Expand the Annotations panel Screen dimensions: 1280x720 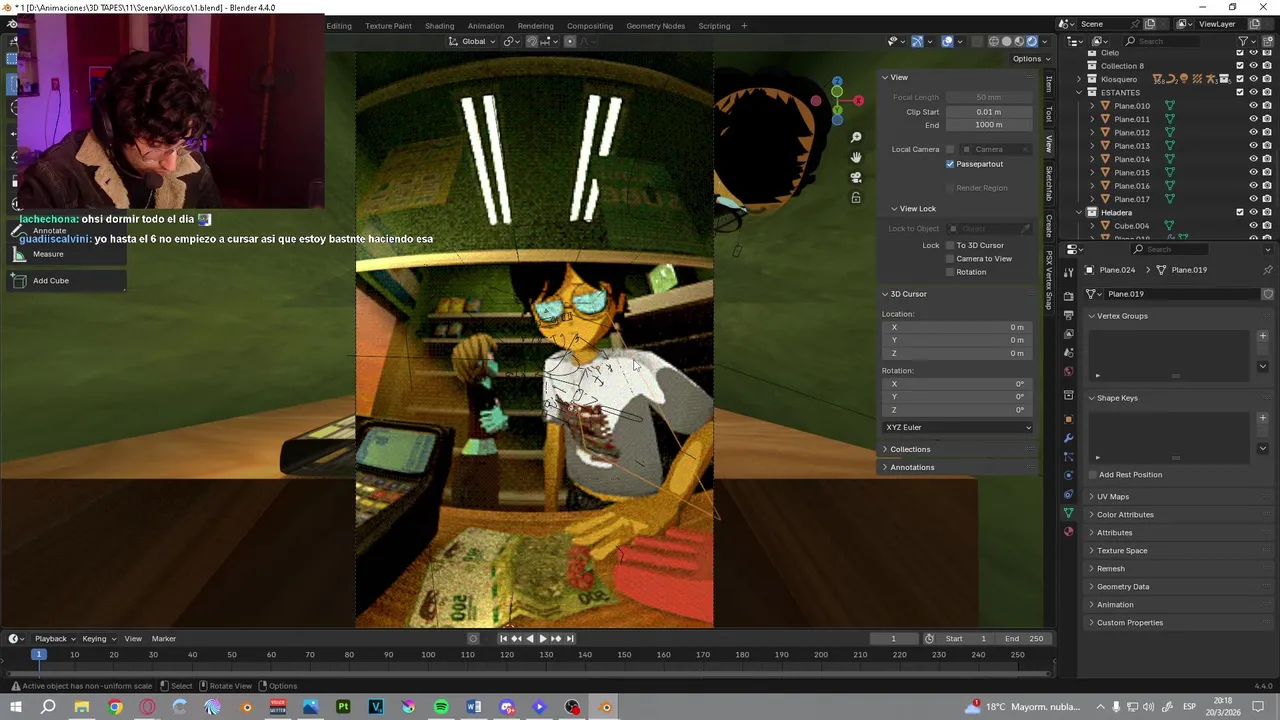pos(912,467)
